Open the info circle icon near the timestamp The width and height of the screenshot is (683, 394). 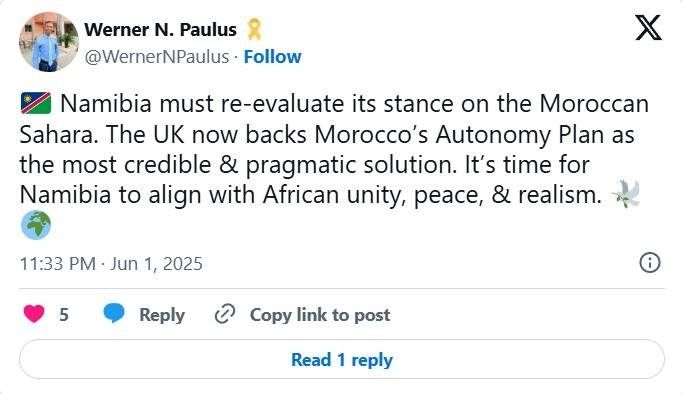click(649, 263)
